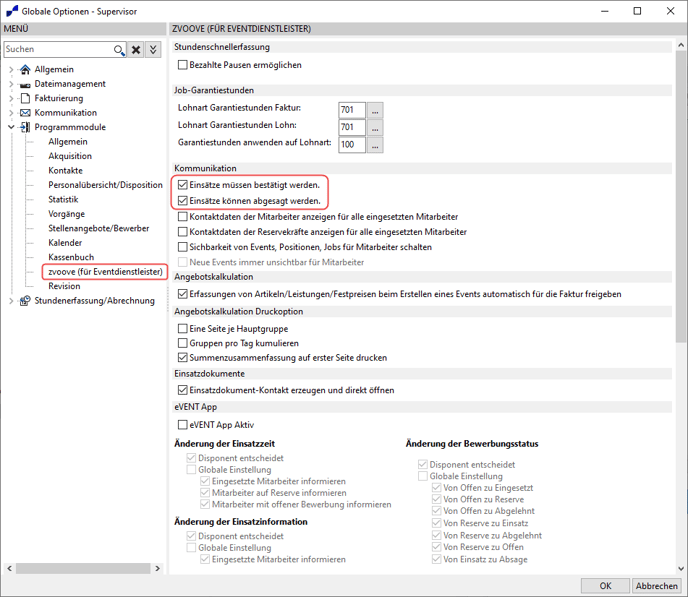Uncheck Summenzusammenfassung auf erster Seite drucken
The height and width of the screenshot is (597, 688).
click(x=183, y=357)
